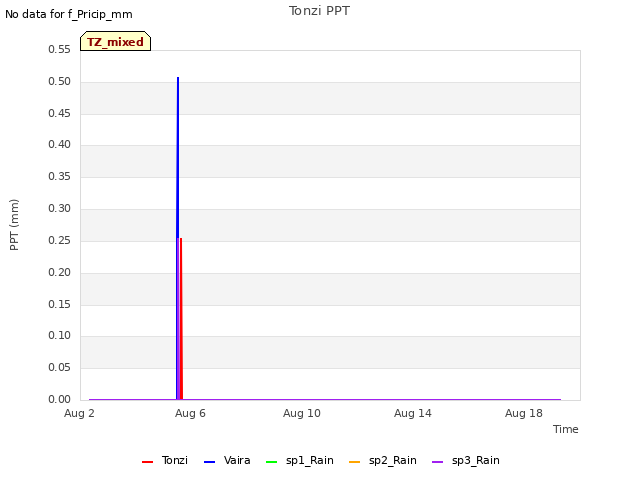Click the Tonzi PPT chart title
The image size is (640, 480).
click(x=319, y=11)
